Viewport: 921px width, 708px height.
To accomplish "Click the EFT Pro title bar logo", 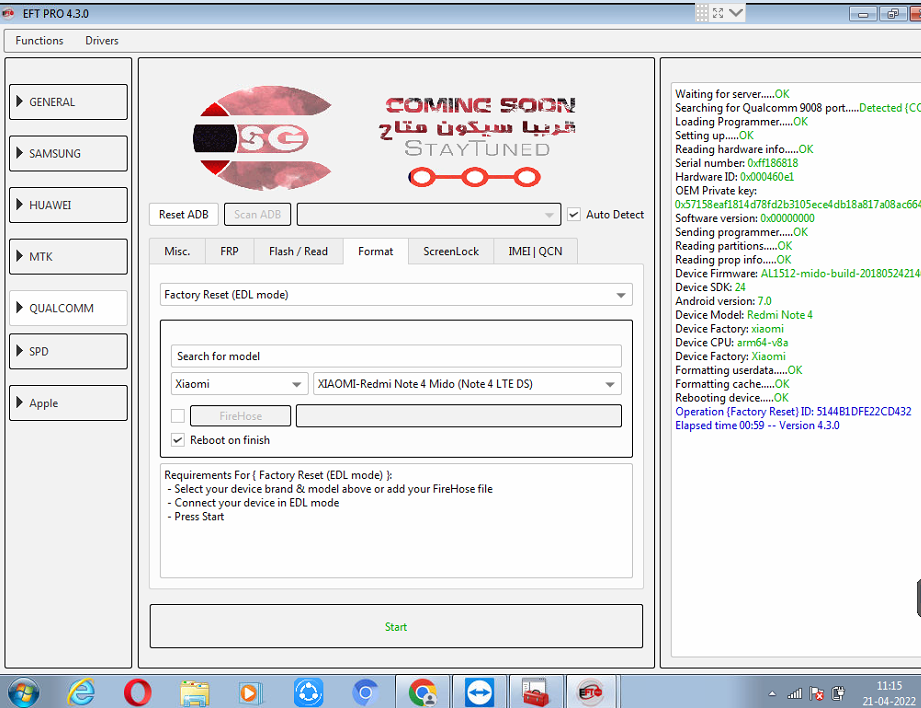I will pos(8,14).
